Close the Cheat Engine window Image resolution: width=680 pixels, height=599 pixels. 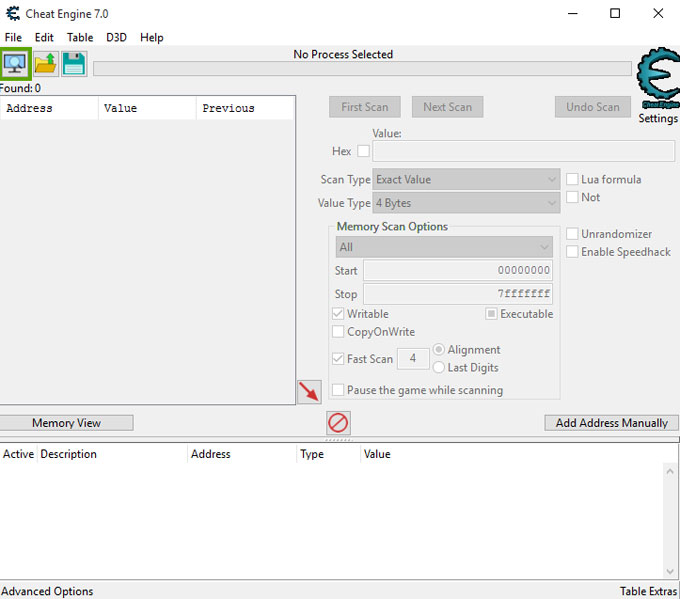pos(658,13)
